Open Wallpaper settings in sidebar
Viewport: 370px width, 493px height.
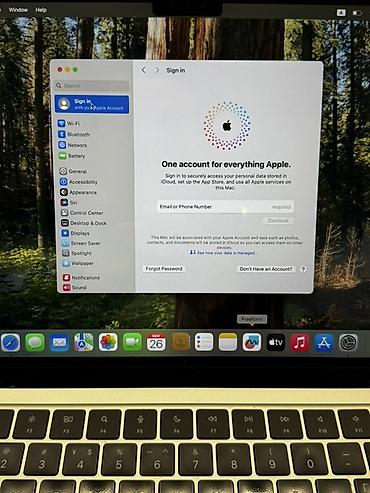point(78,263)
